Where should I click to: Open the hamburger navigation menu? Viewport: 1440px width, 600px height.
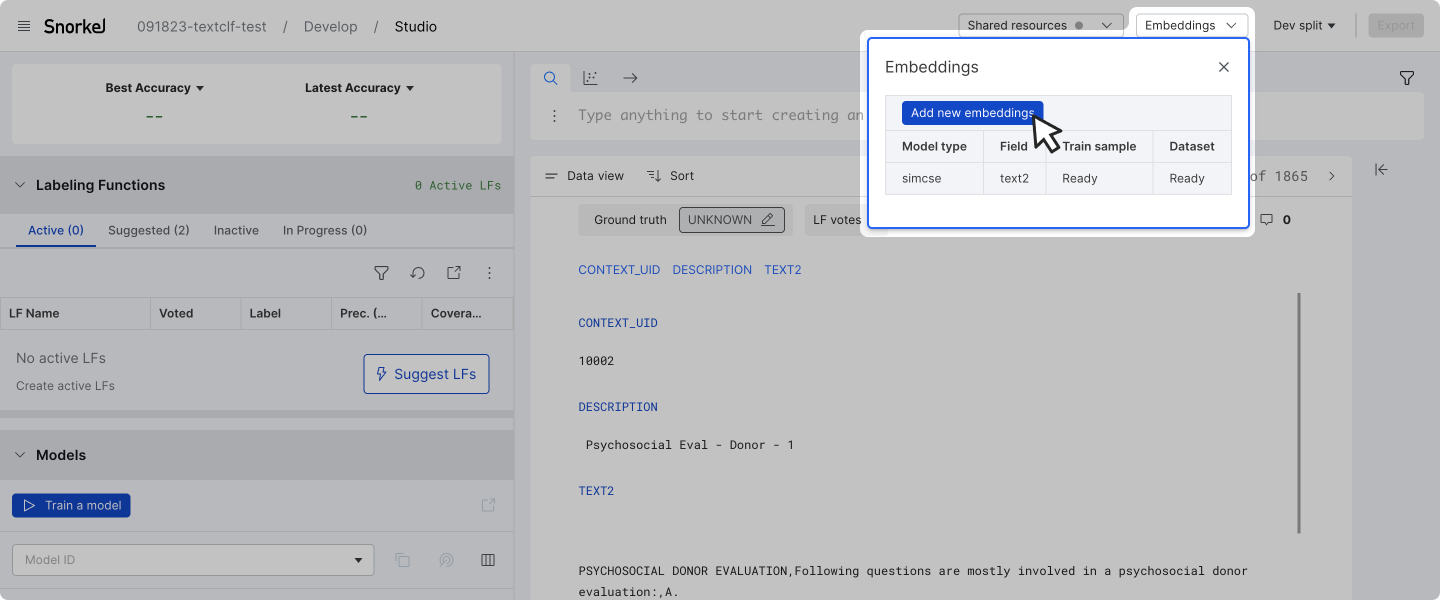tap(24, 26)
